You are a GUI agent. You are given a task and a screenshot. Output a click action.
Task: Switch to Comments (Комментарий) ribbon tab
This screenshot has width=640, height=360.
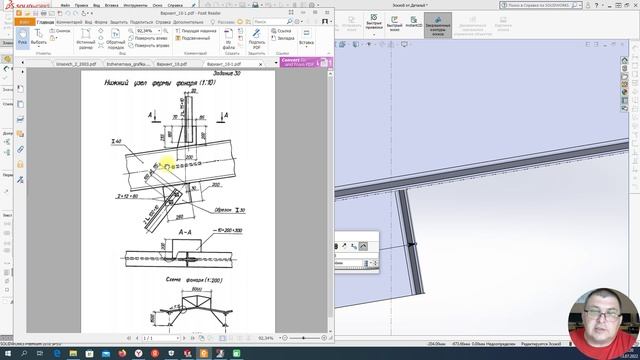[69, 22]
